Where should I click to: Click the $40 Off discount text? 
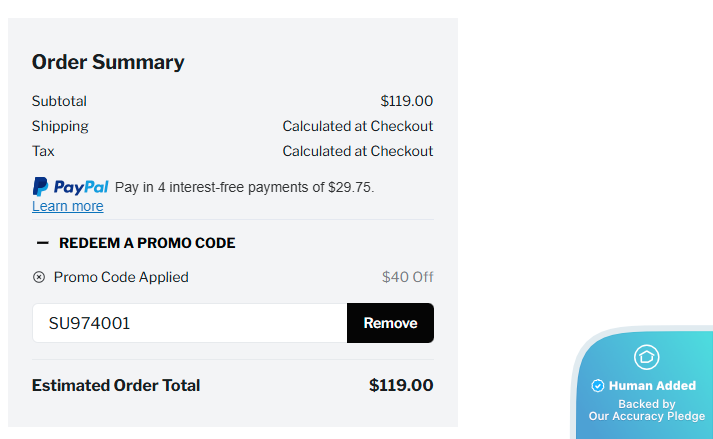(x=407, y=277)
